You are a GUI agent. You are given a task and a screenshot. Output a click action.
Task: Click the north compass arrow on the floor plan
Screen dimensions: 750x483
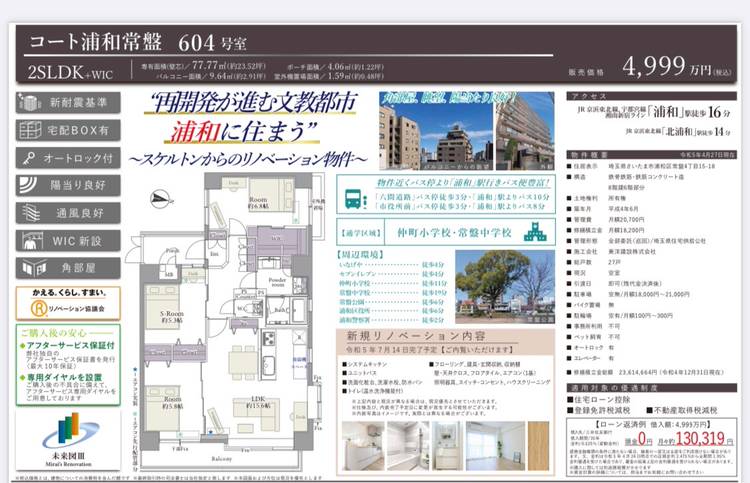coord(162,198)
